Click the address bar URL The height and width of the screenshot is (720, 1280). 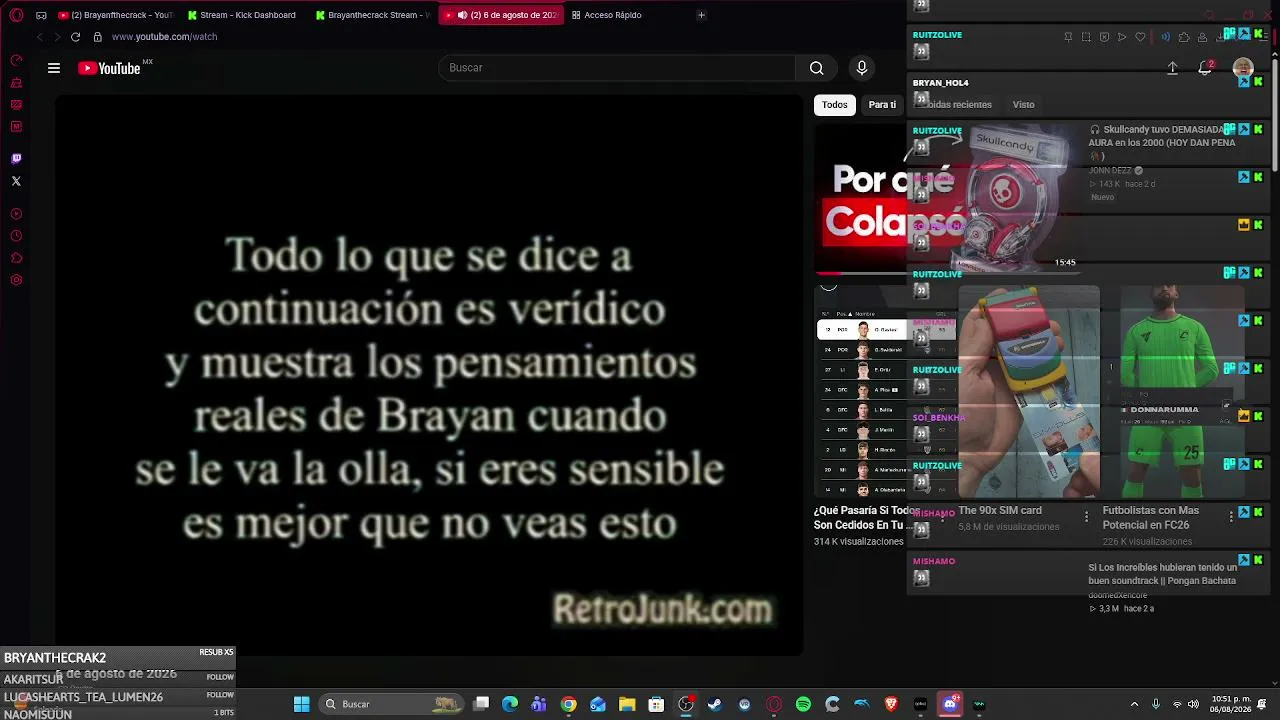coord(165,37)
